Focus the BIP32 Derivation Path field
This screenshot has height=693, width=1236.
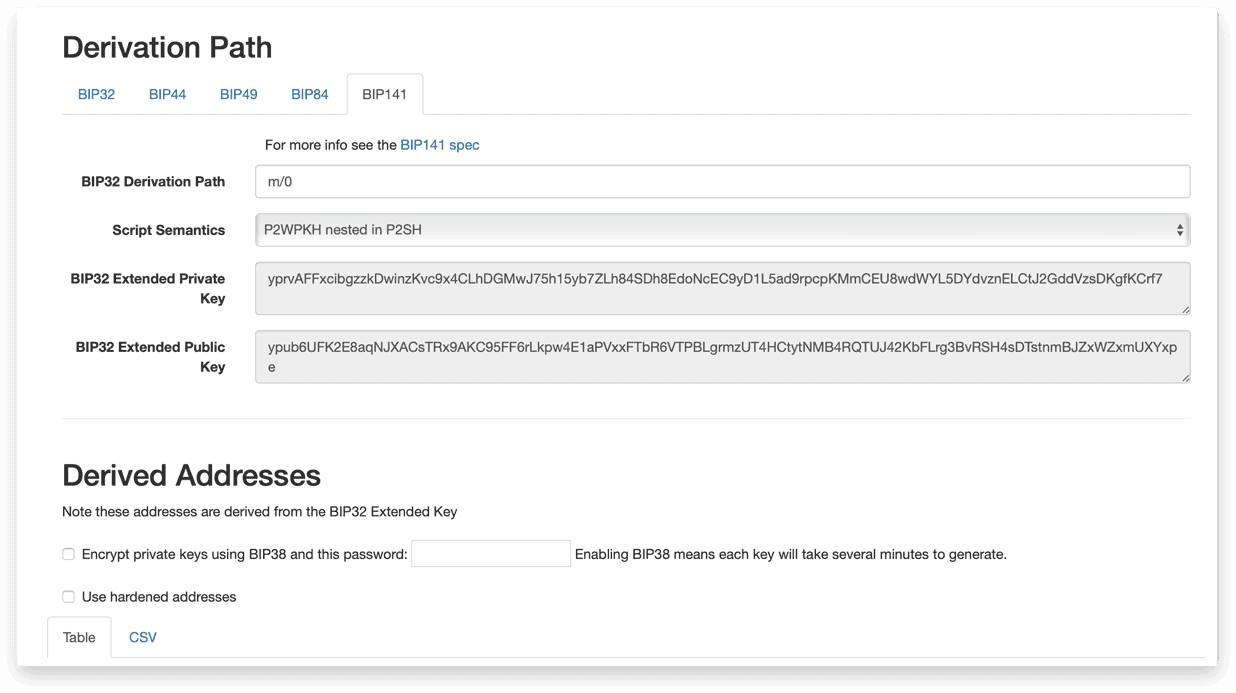[722, 182]
